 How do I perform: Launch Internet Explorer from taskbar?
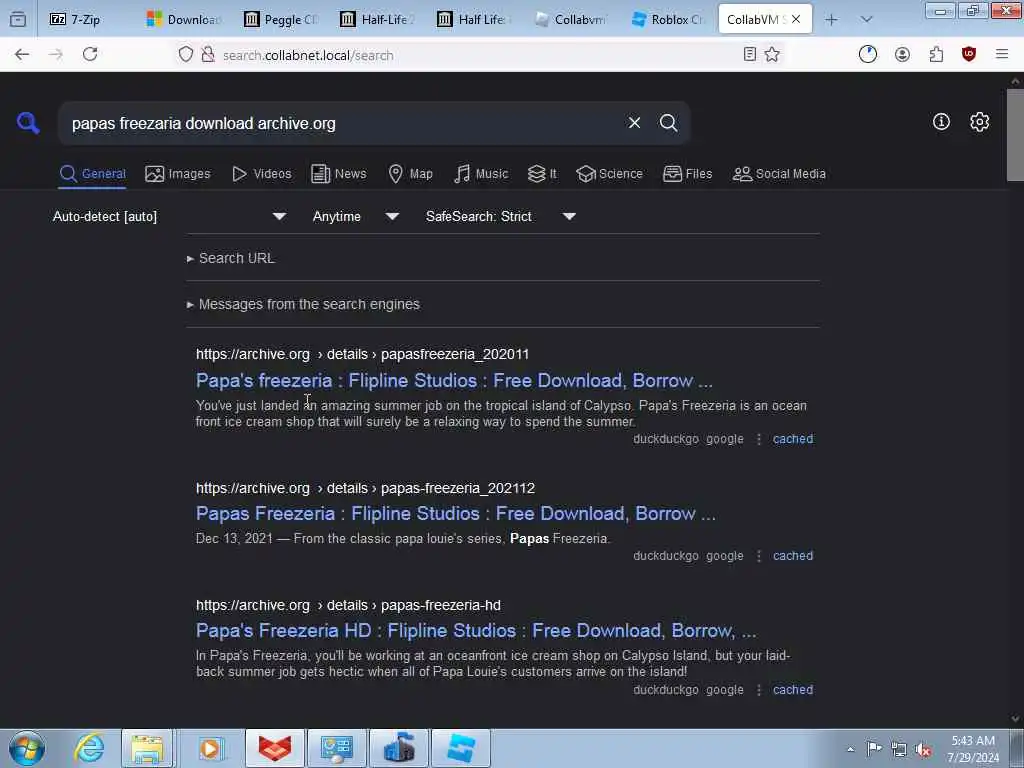point(89,748)
